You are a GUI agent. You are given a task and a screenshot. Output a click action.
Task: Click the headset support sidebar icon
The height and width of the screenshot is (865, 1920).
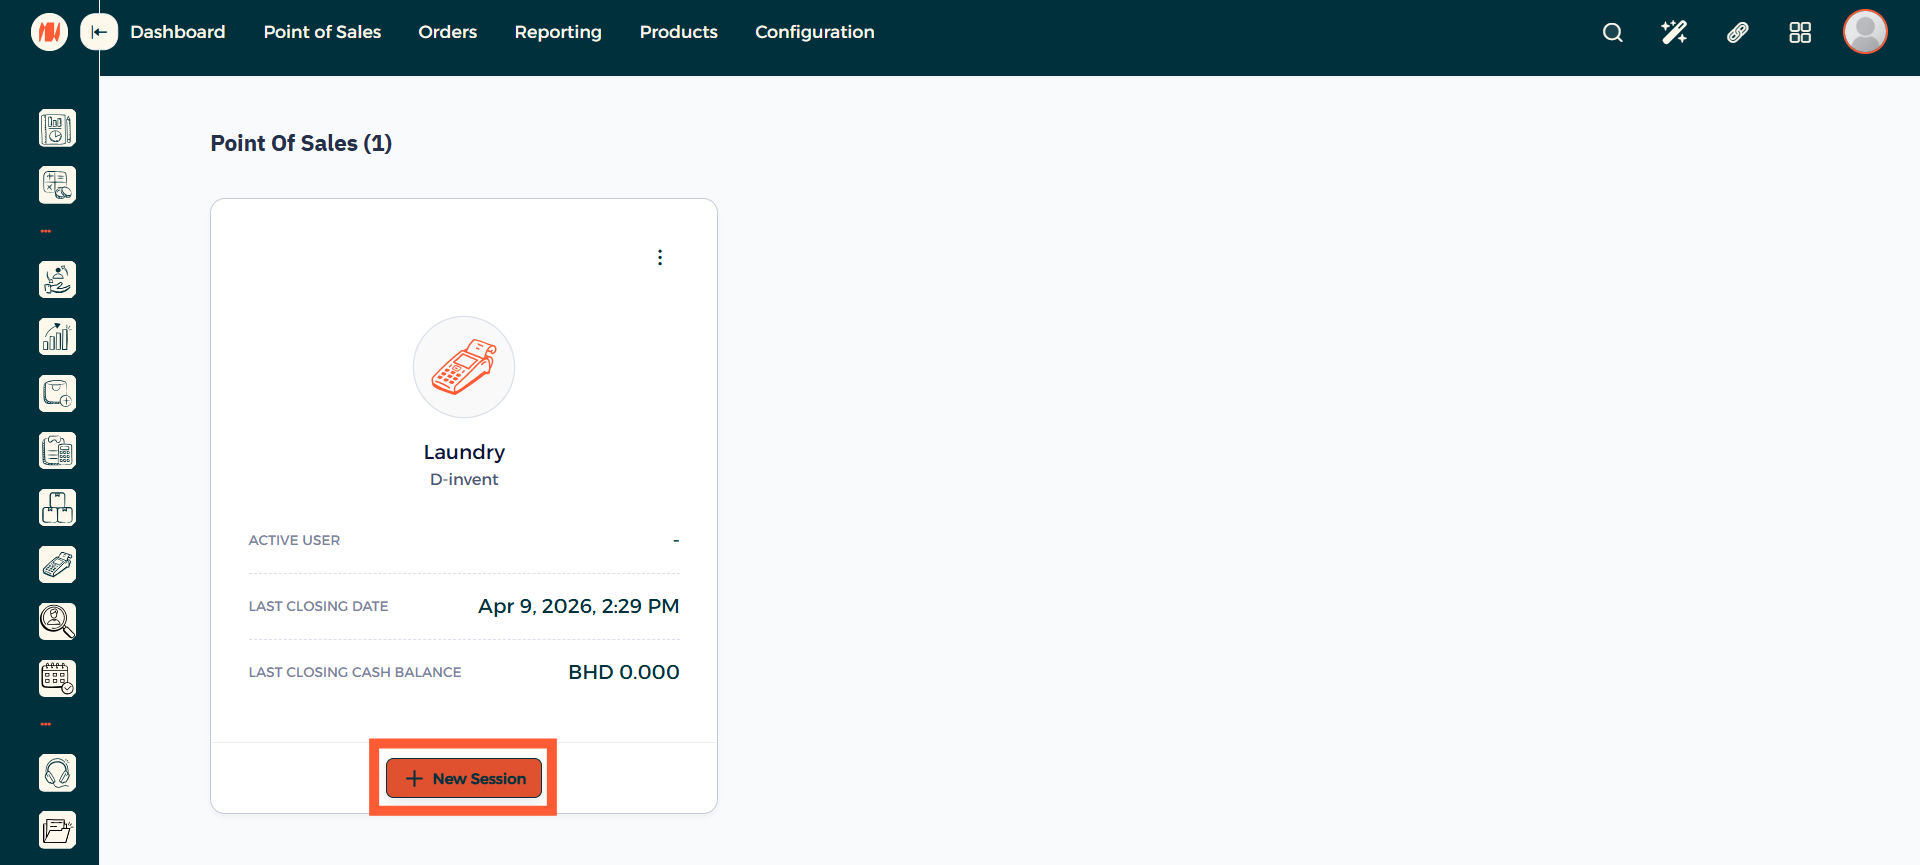[57, 773]
